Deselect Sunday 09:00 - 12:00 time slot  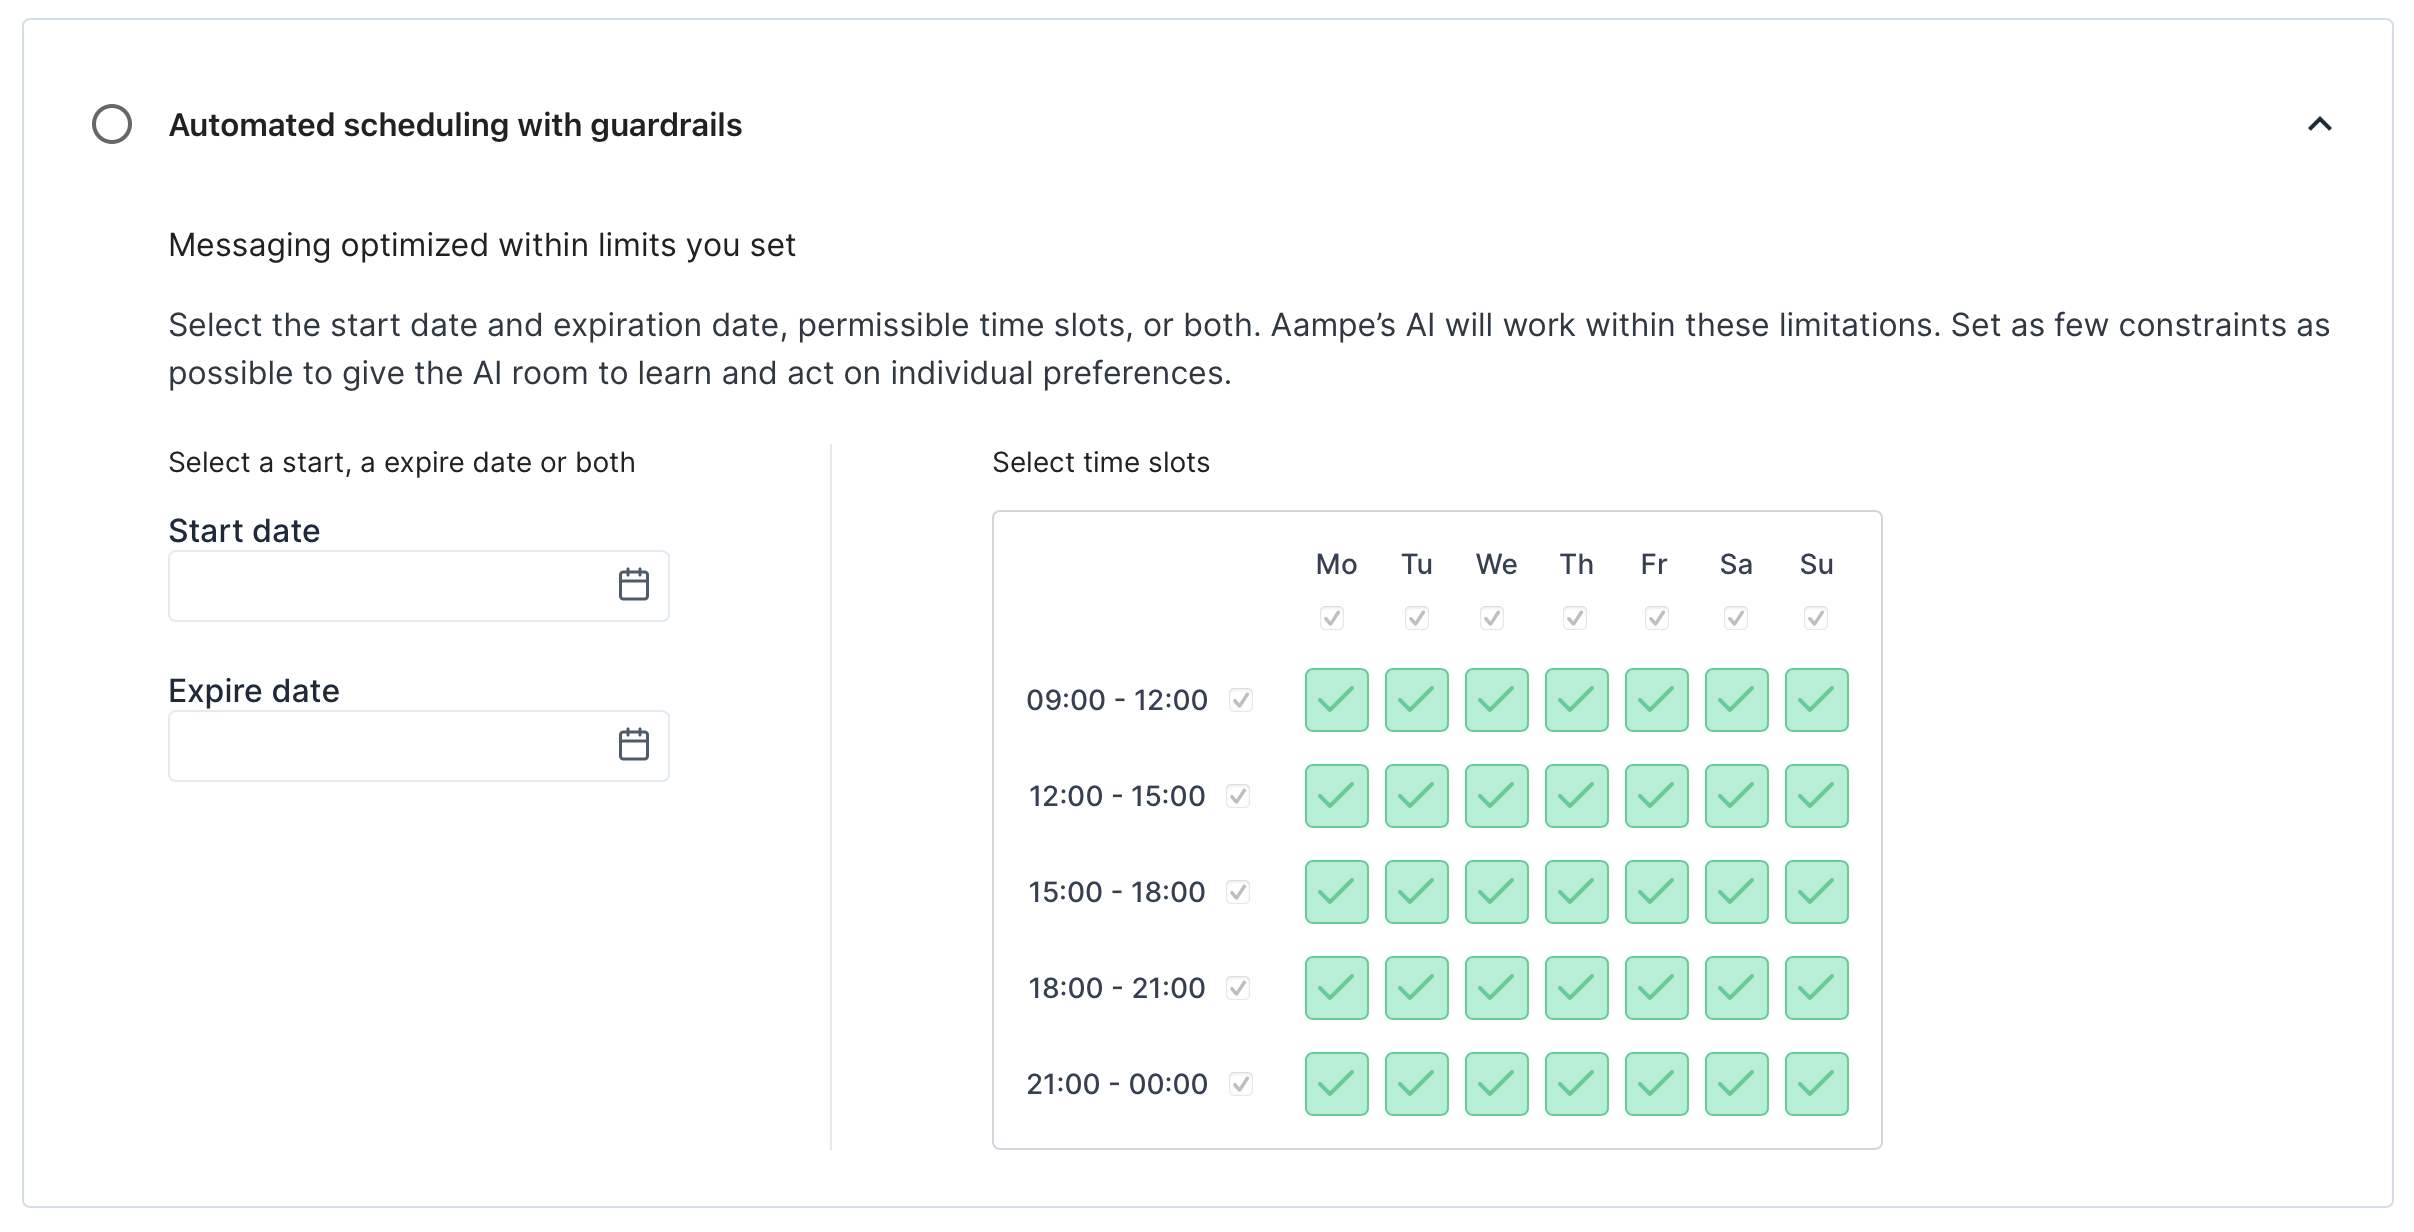point(1817,700)
